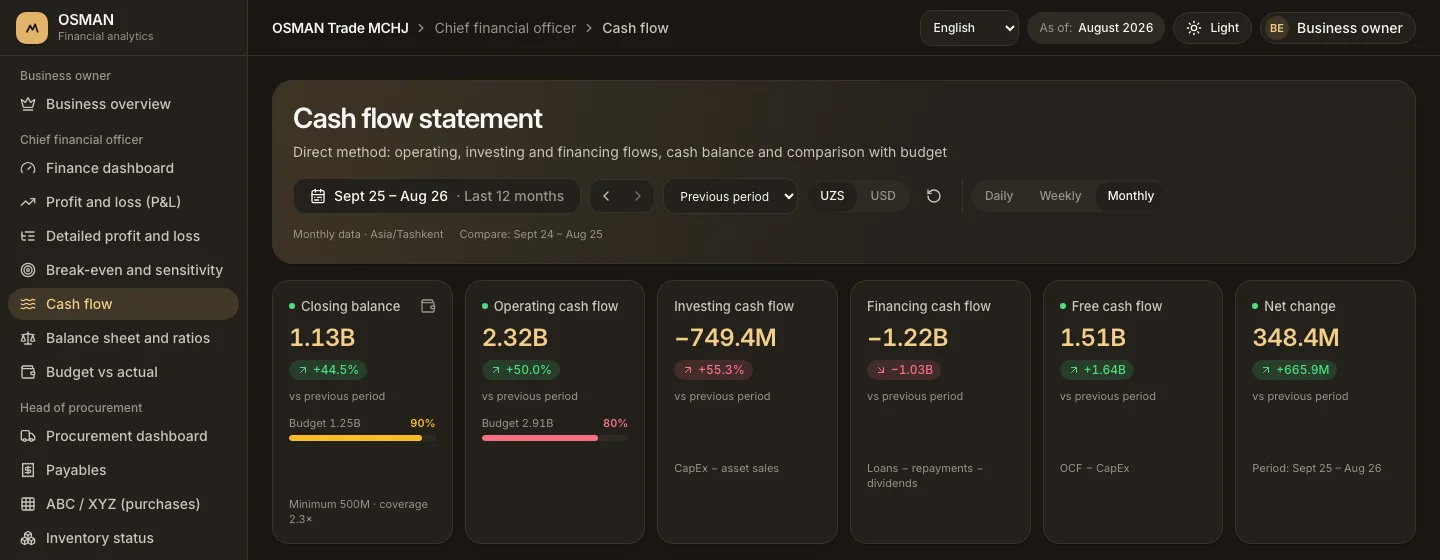Click the Investing cash flow −749.4M value
Image resolution: width=1440 pixels, height=560 pixels.
[x=725, y=338]
